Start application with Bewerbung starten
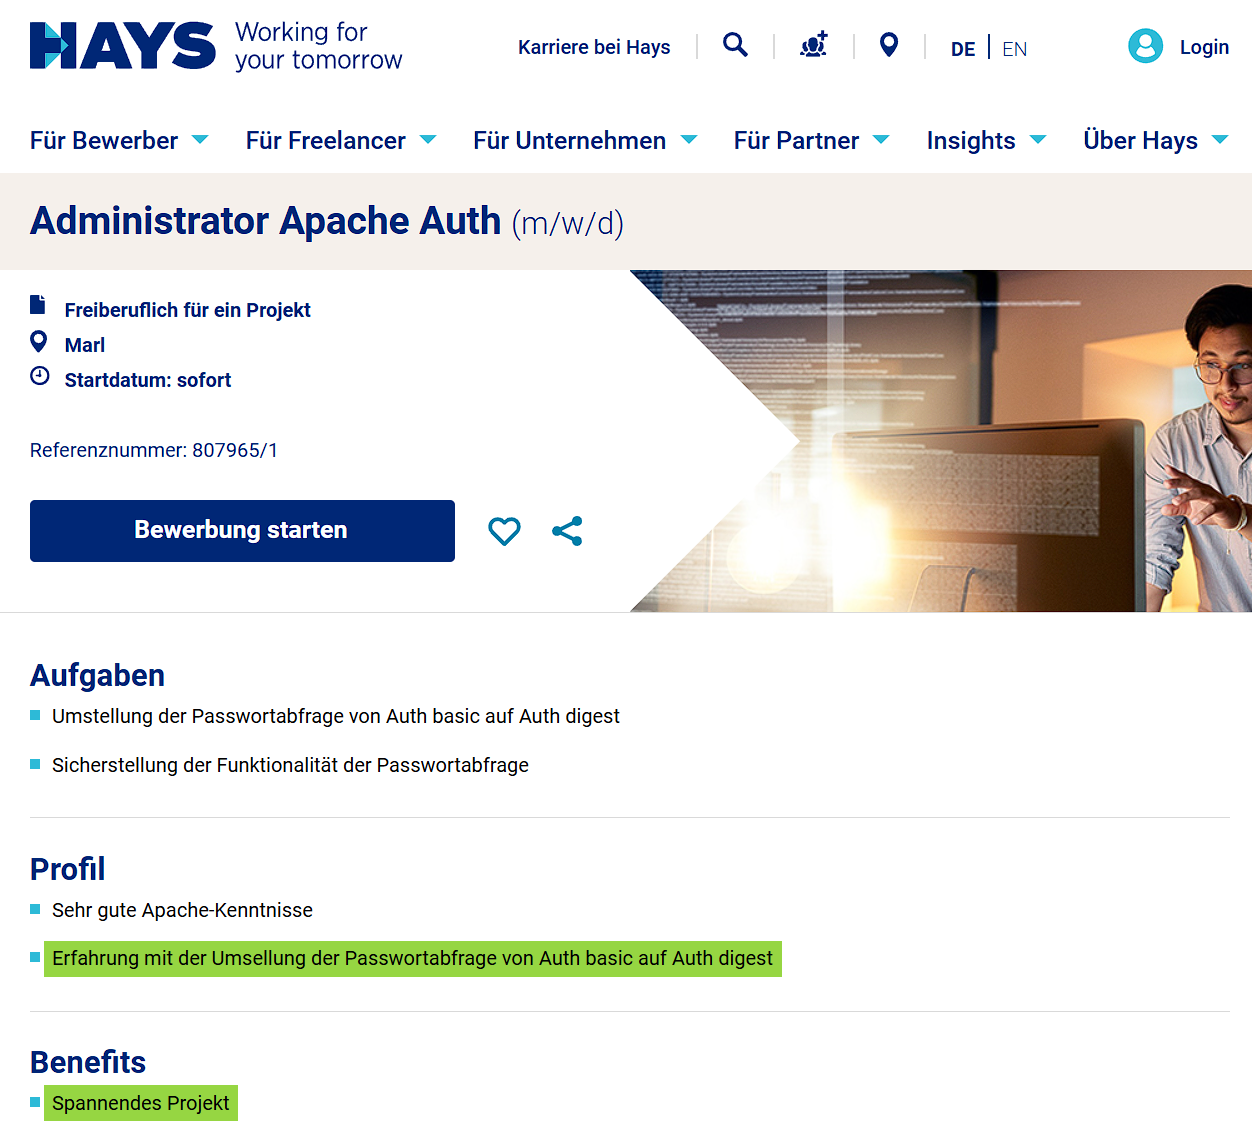This screenshot has width=1252, height=1145. pos(242,531)
